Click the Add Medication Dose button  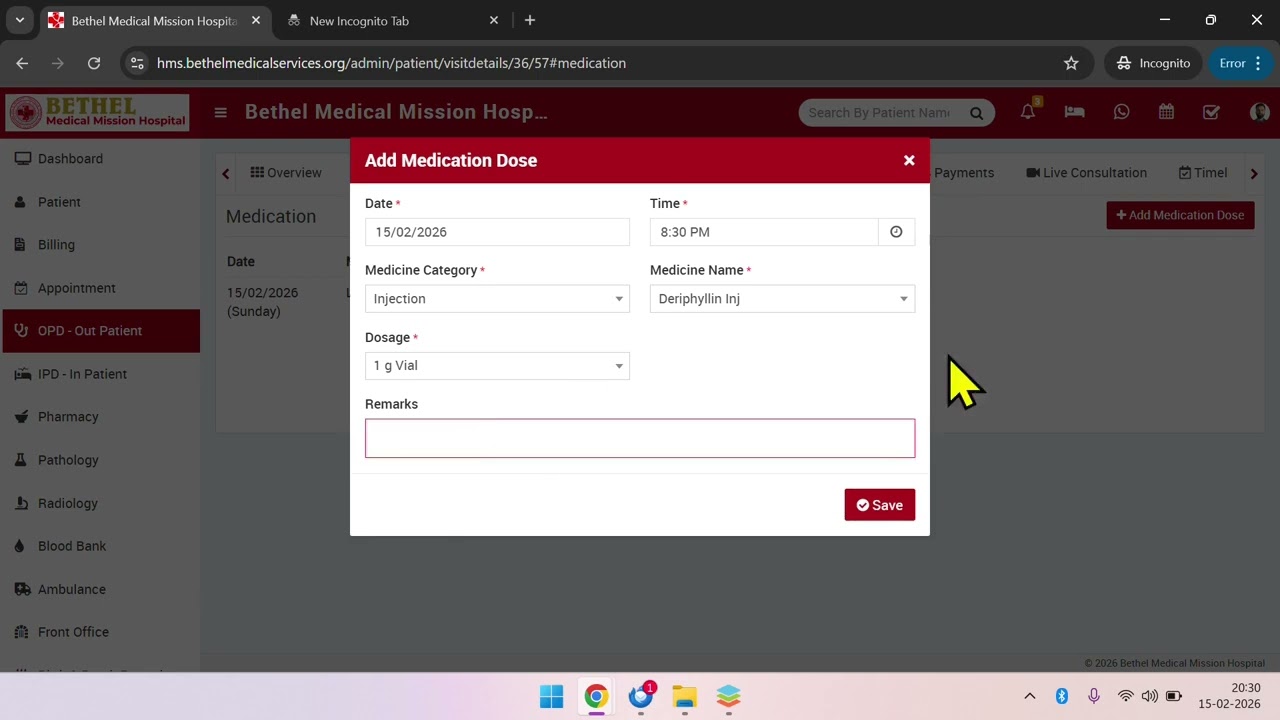(x=1180, y=215)
